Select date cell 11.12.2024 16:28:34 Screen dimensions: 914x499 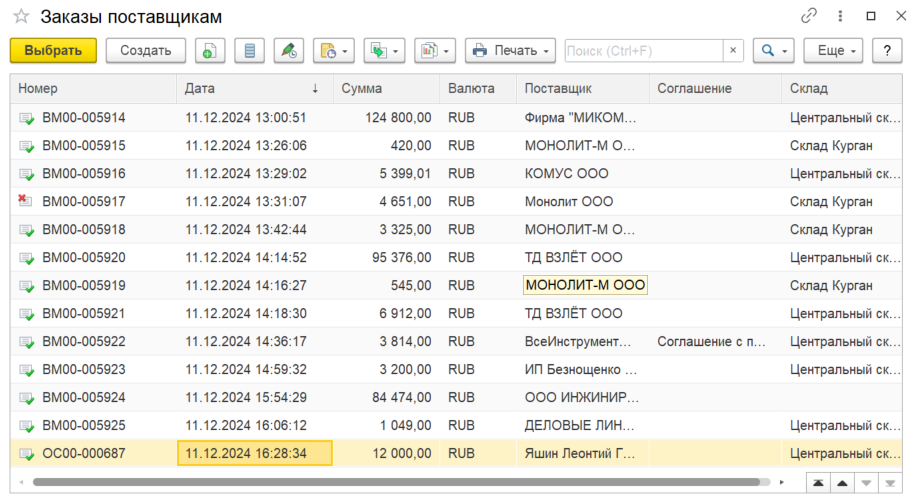(255, 454)
